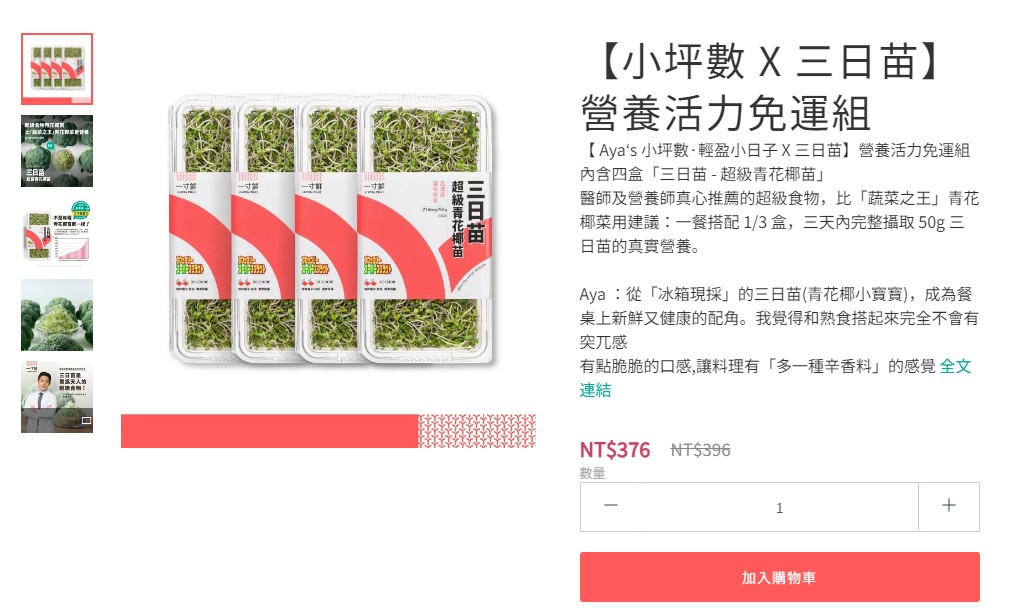Click the 三日苗 label on the front package

tap(476, 211)
